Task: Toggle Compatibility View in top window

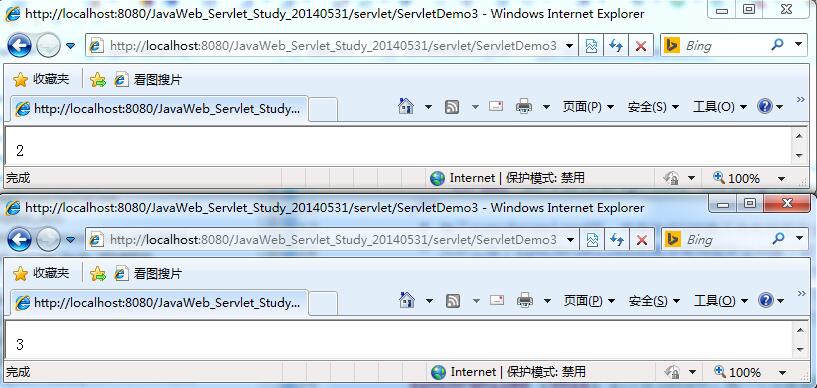Action: pos(591,46)
